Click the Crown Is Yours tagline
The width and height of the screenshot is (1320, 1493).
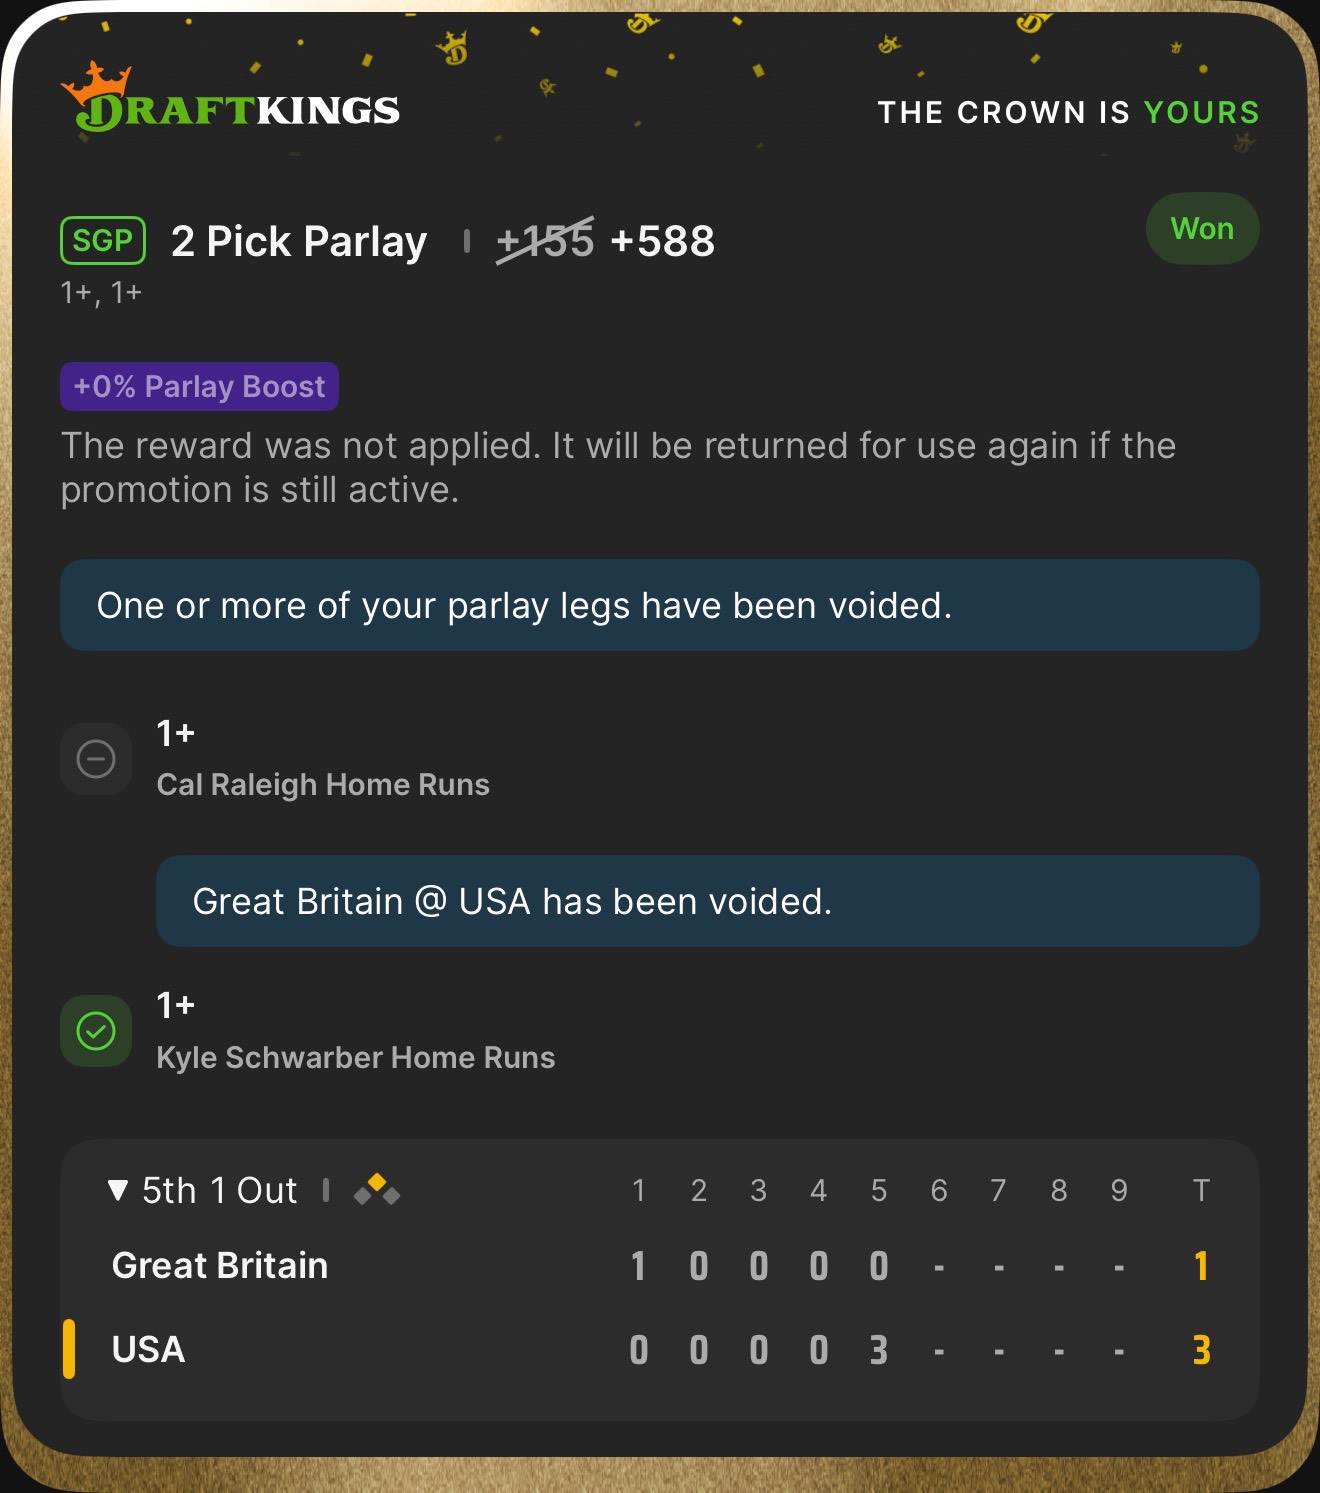[1068, 112]
